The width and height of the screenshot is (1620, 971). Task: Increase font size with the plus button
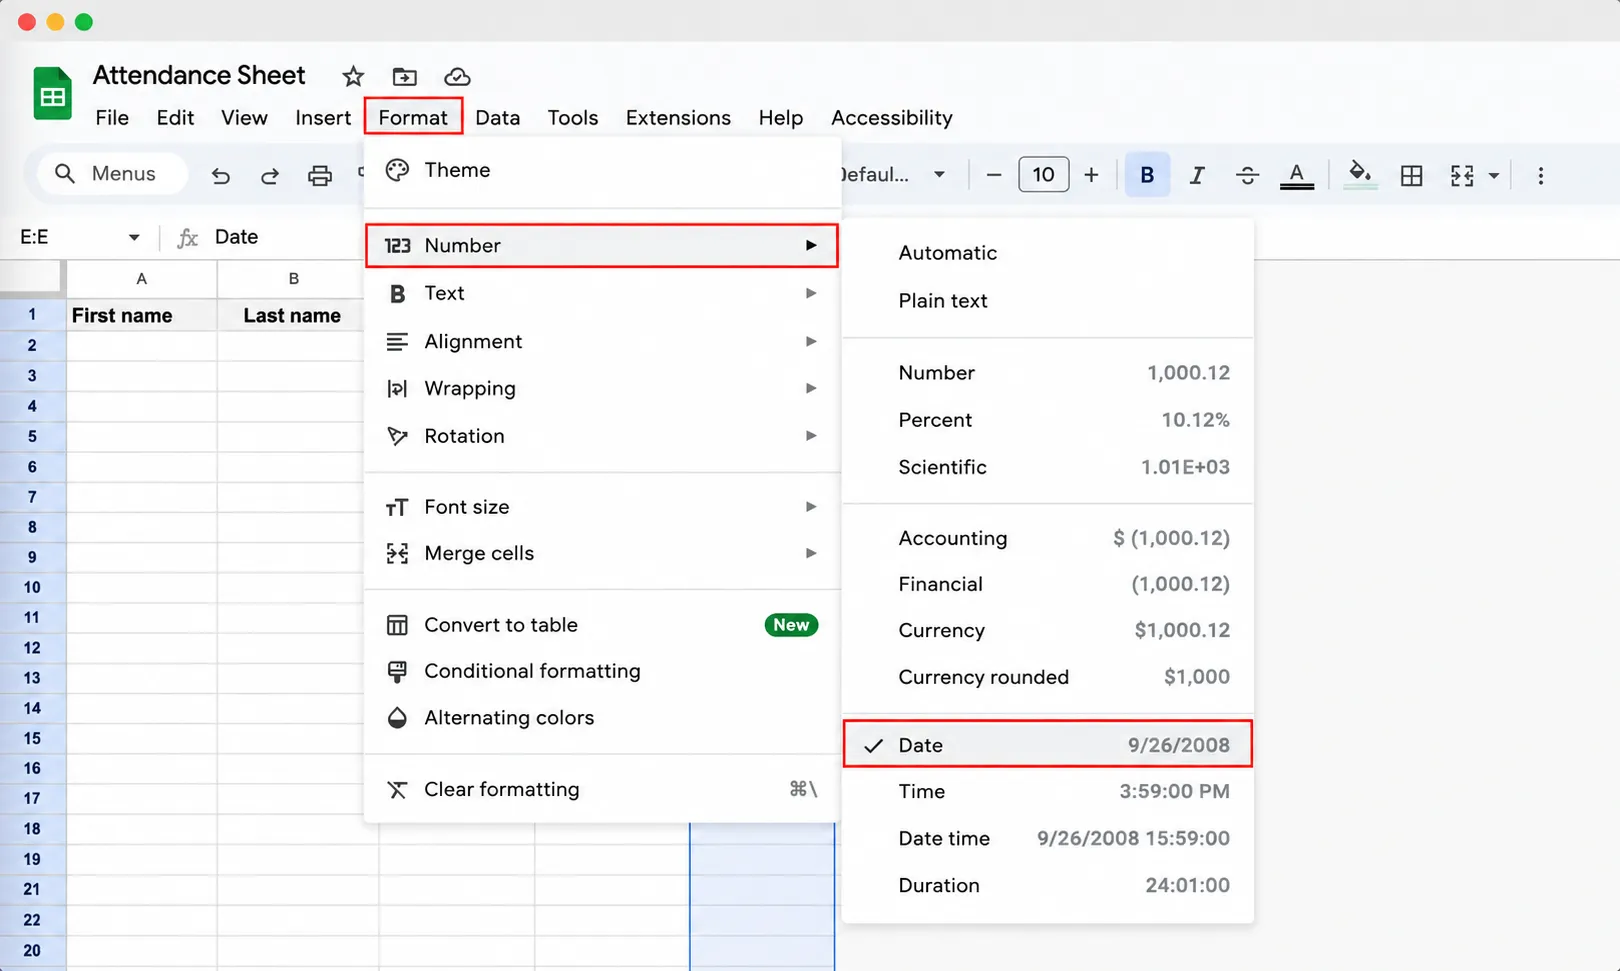(x=1091, y=175)
